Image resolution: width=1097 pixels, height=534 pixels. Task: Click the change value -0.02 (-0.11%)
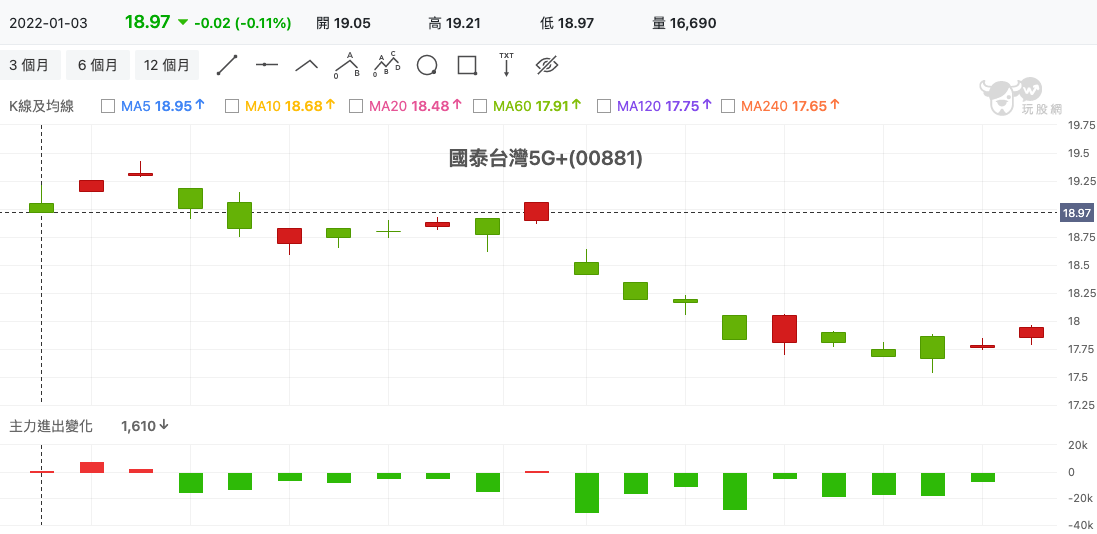click(x=242, y=23)
